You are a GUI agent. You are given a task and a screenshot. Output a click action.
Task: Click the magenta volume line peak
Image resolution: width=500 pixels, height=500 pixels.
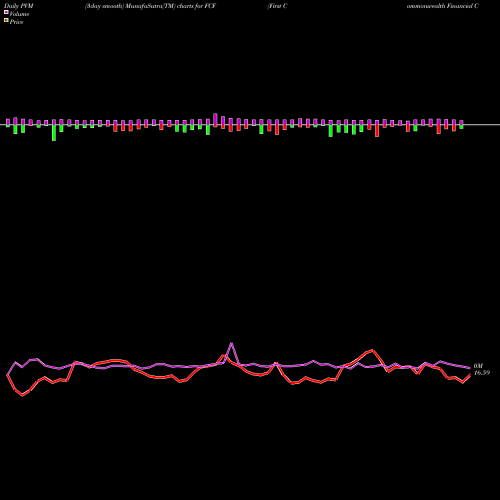(231, 343)
